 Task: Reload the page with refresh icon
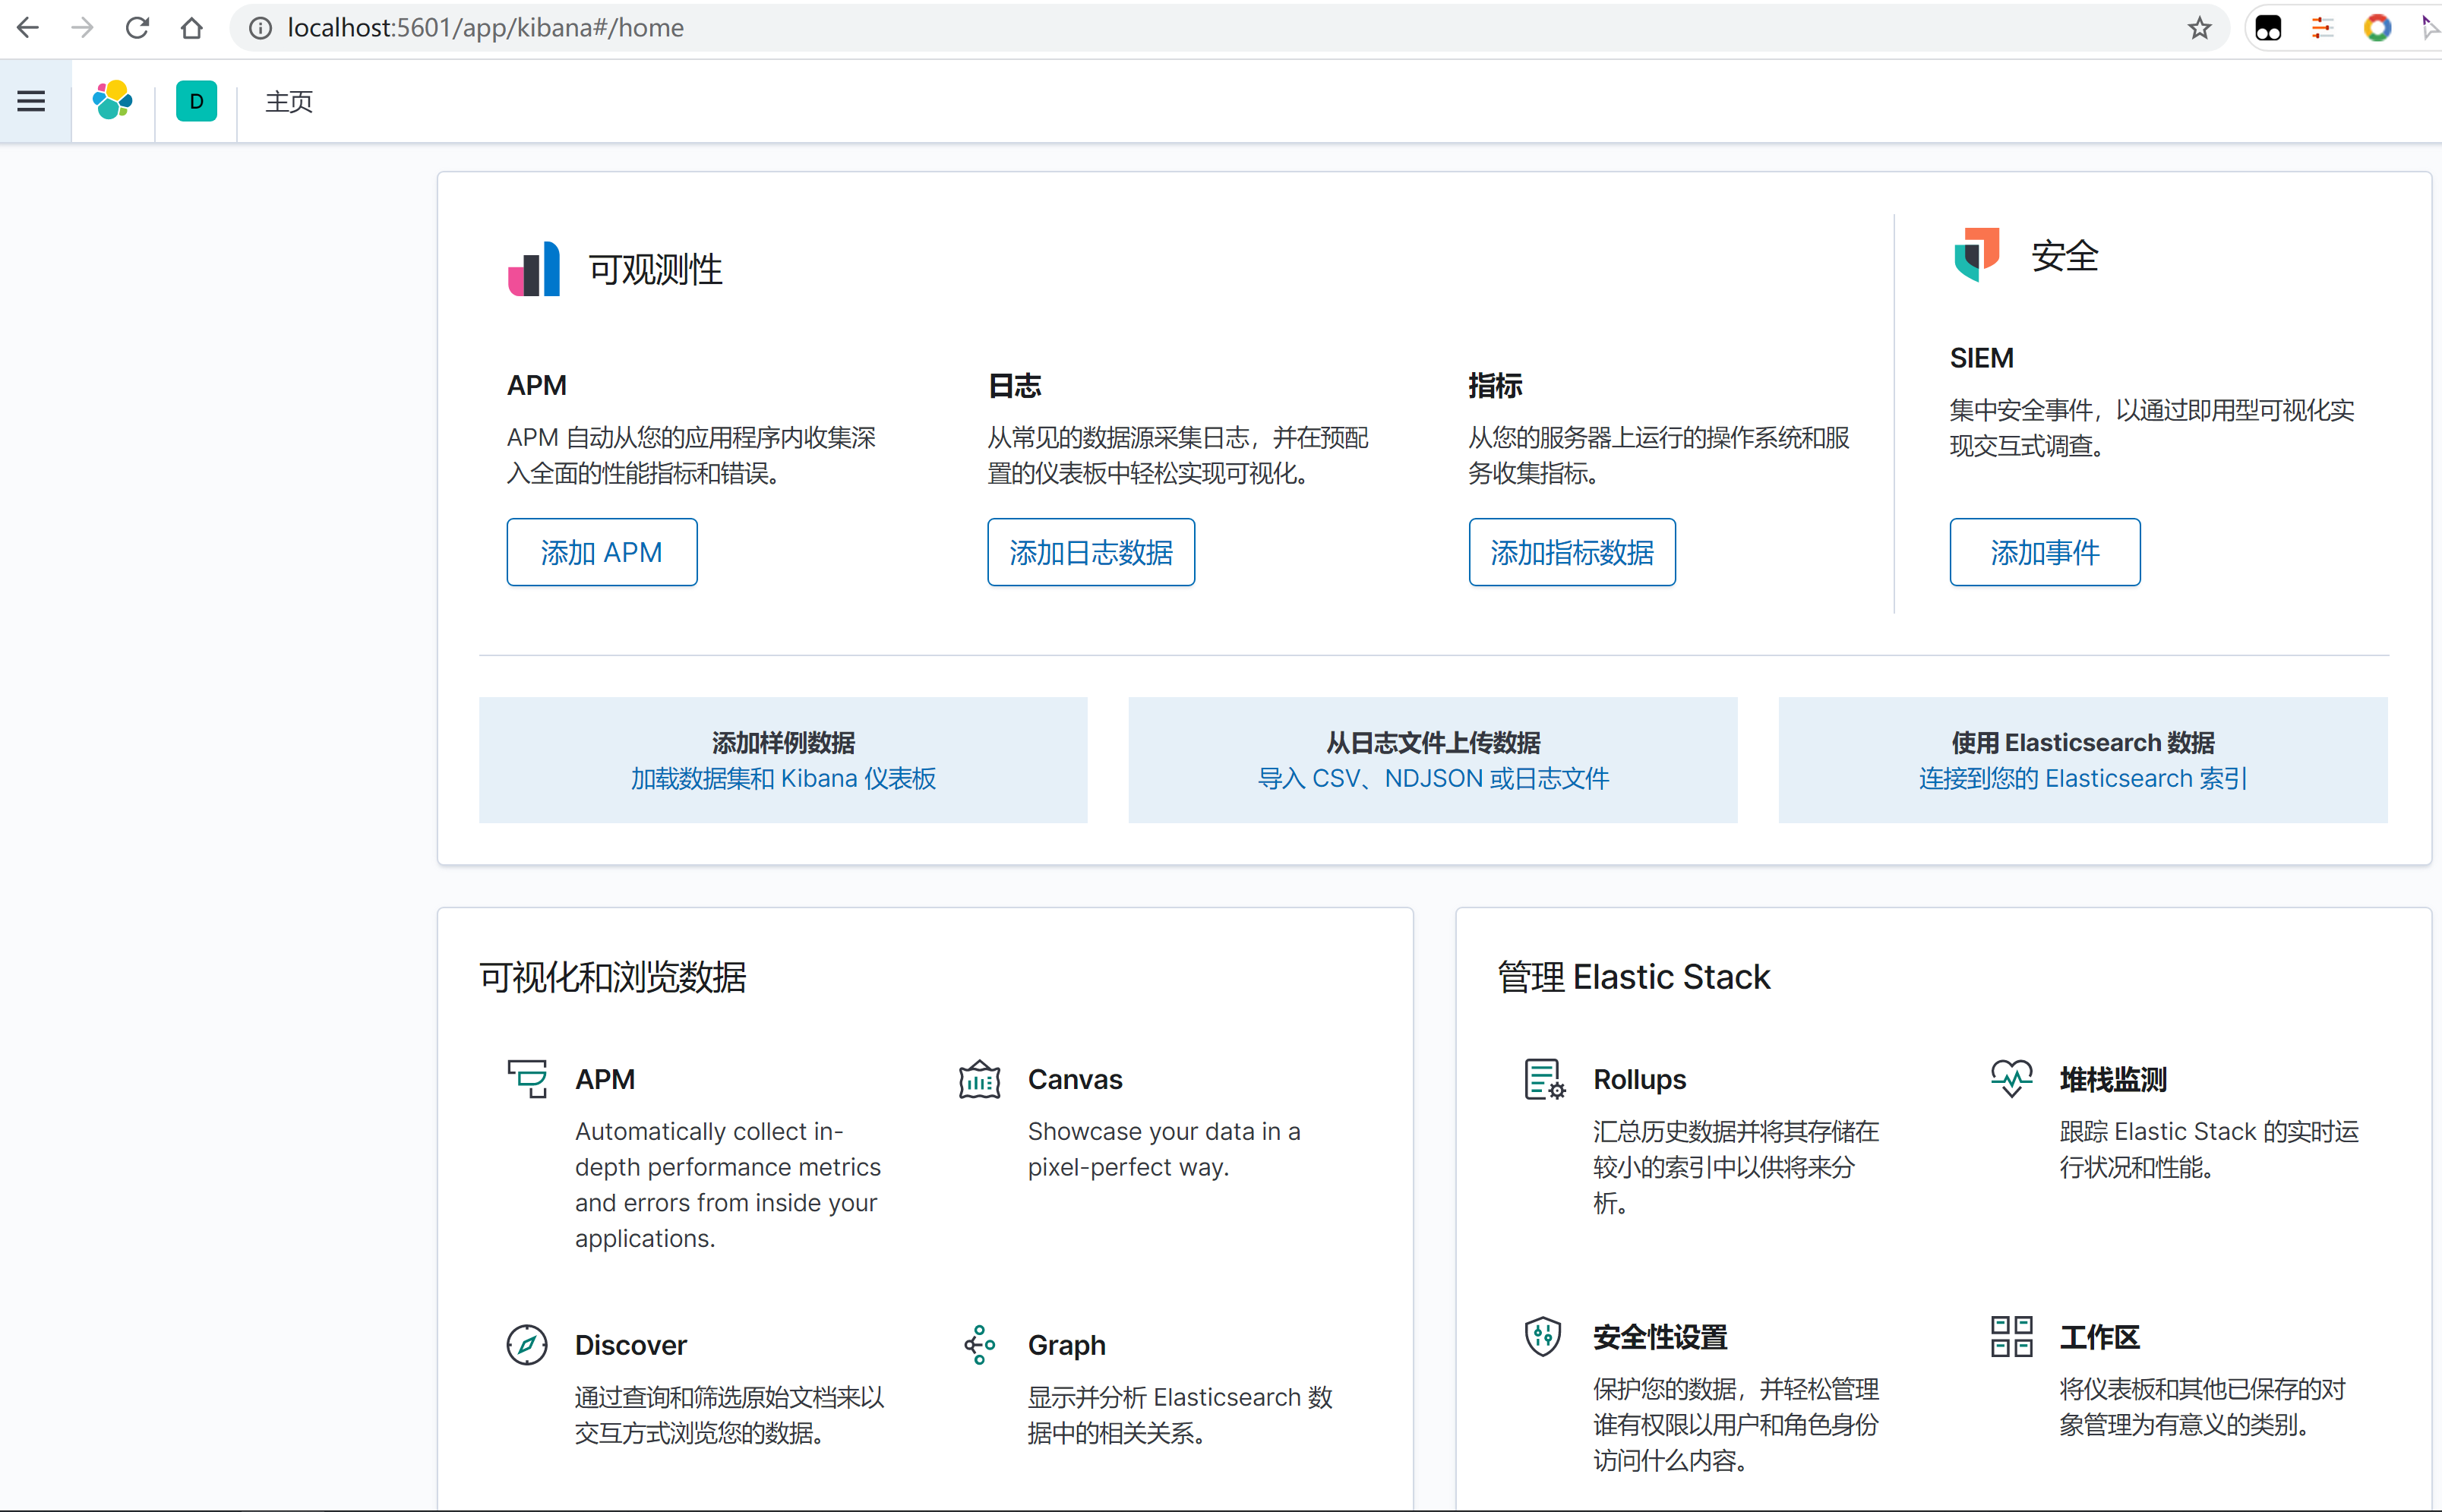click(x=138, y=28)
